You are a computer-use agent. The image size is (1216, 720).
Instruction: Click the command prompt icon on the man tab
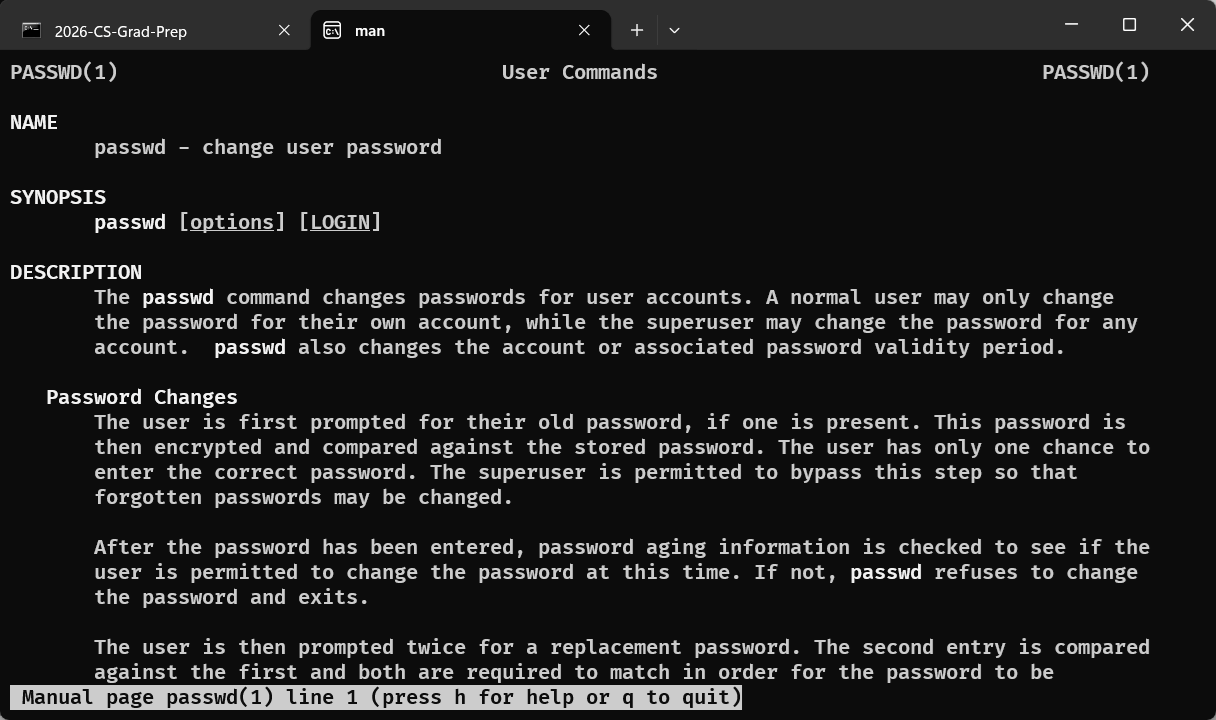coord(332,30)
